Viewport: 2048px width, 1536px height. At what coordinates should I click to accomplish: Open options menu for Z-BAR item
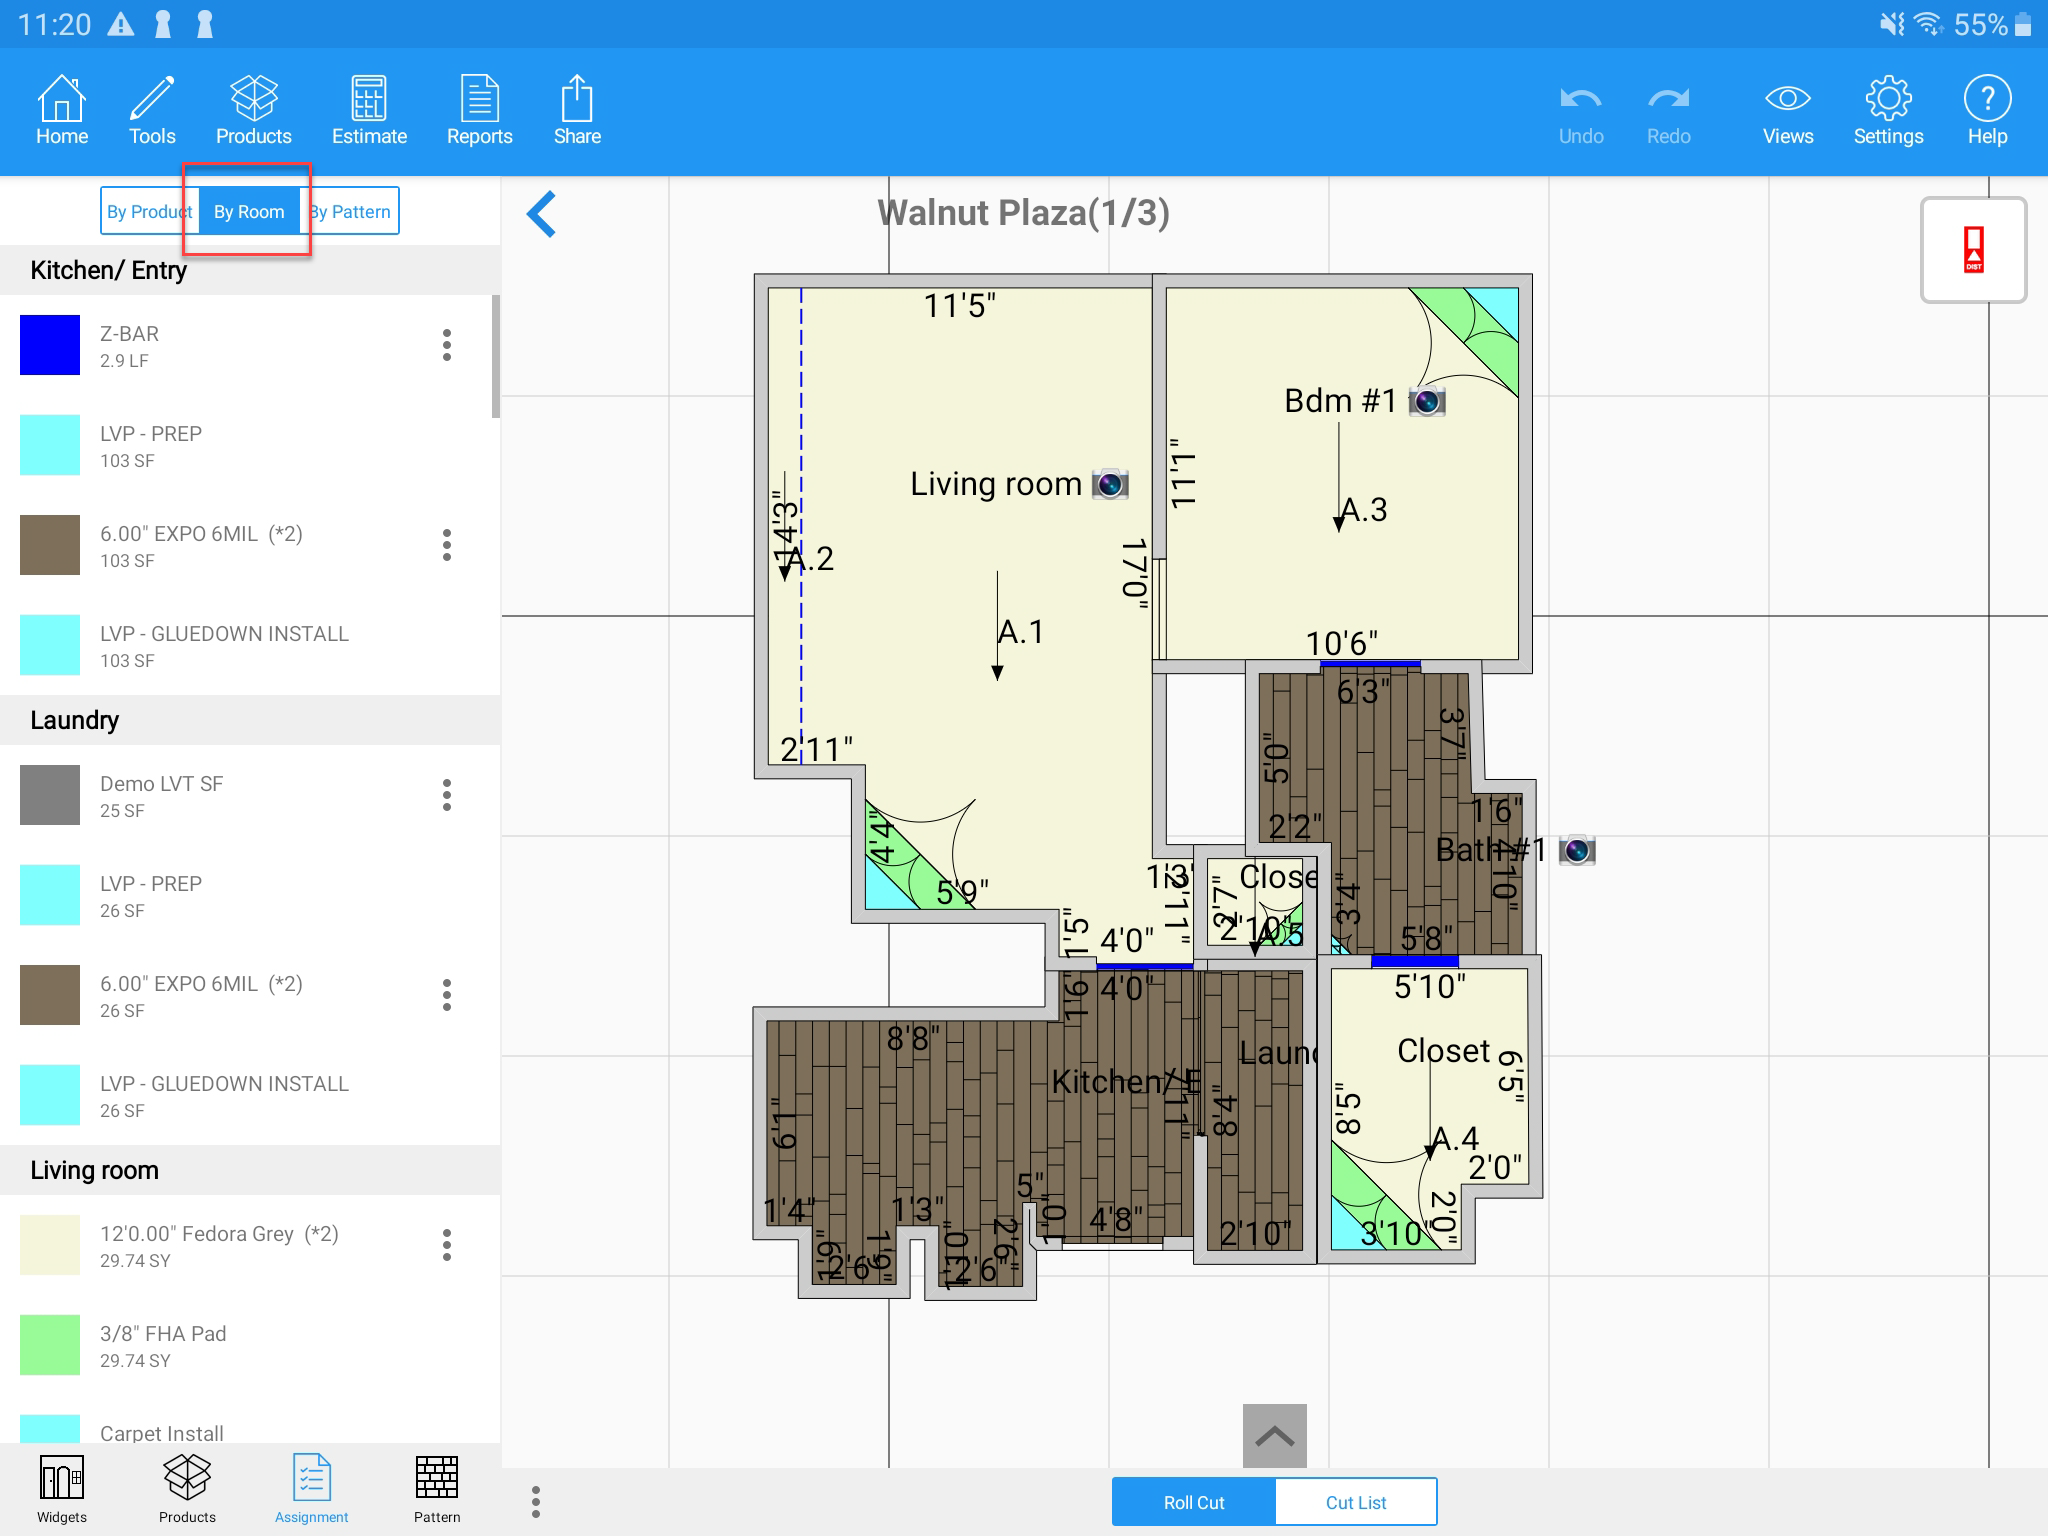click(447, 345)
